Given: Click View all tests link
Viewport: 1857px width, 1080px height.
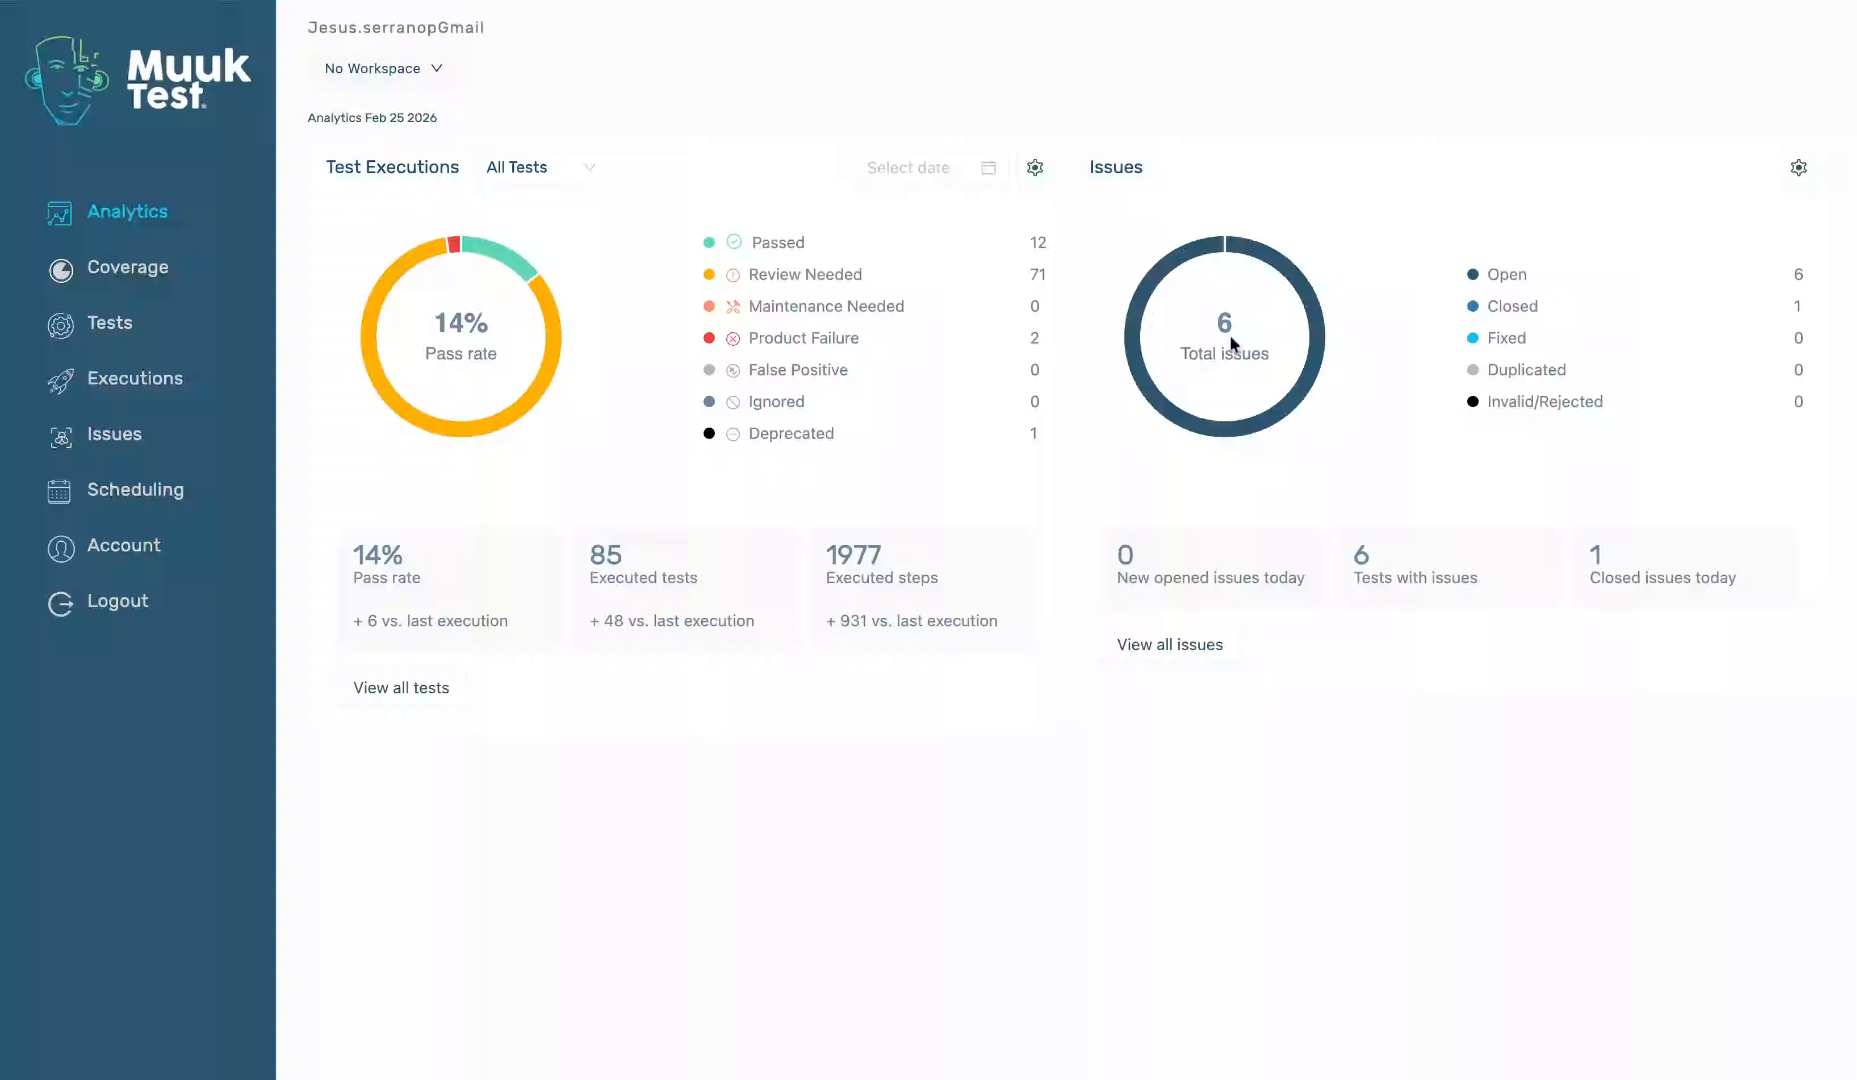Looking at the screenshot, I should pyautogui.click(x=401, y=688).
